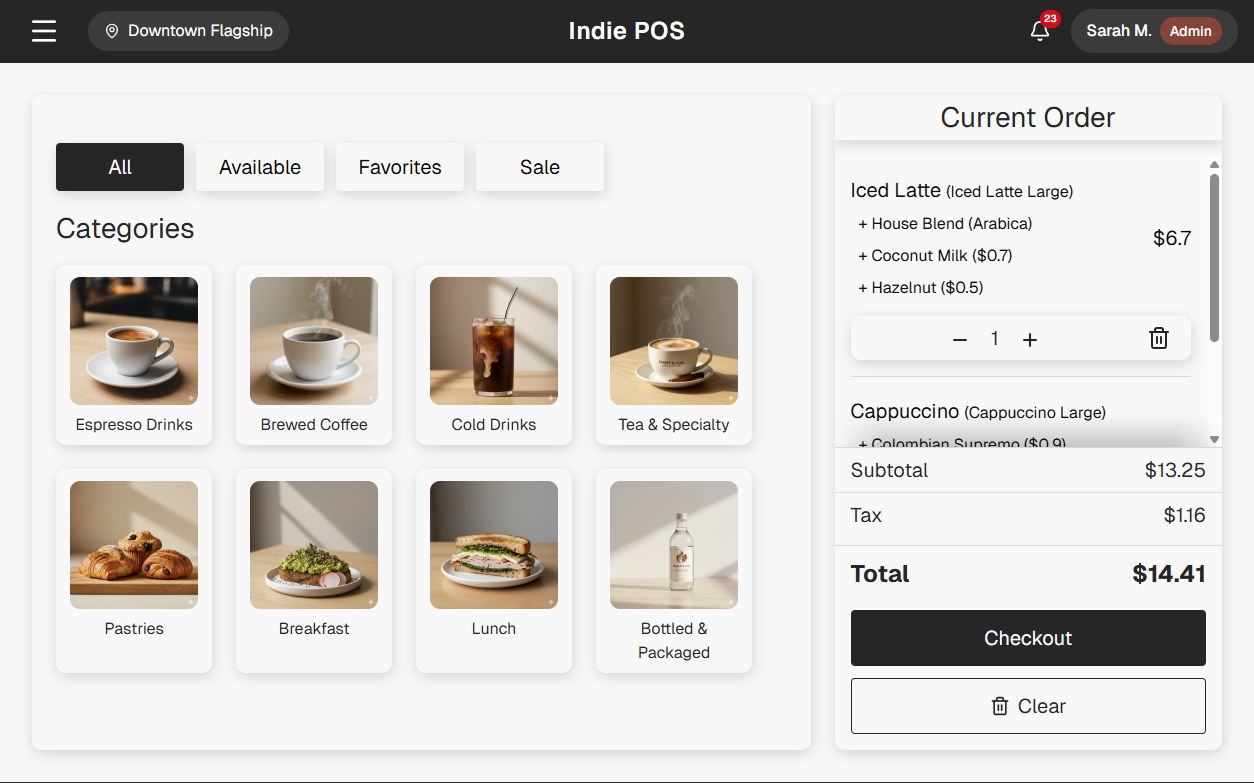Open the Sarah M. Admin user menu
Image resolution: width=1254 pixels, height=783 pixels.
[x=1153, y=31]
